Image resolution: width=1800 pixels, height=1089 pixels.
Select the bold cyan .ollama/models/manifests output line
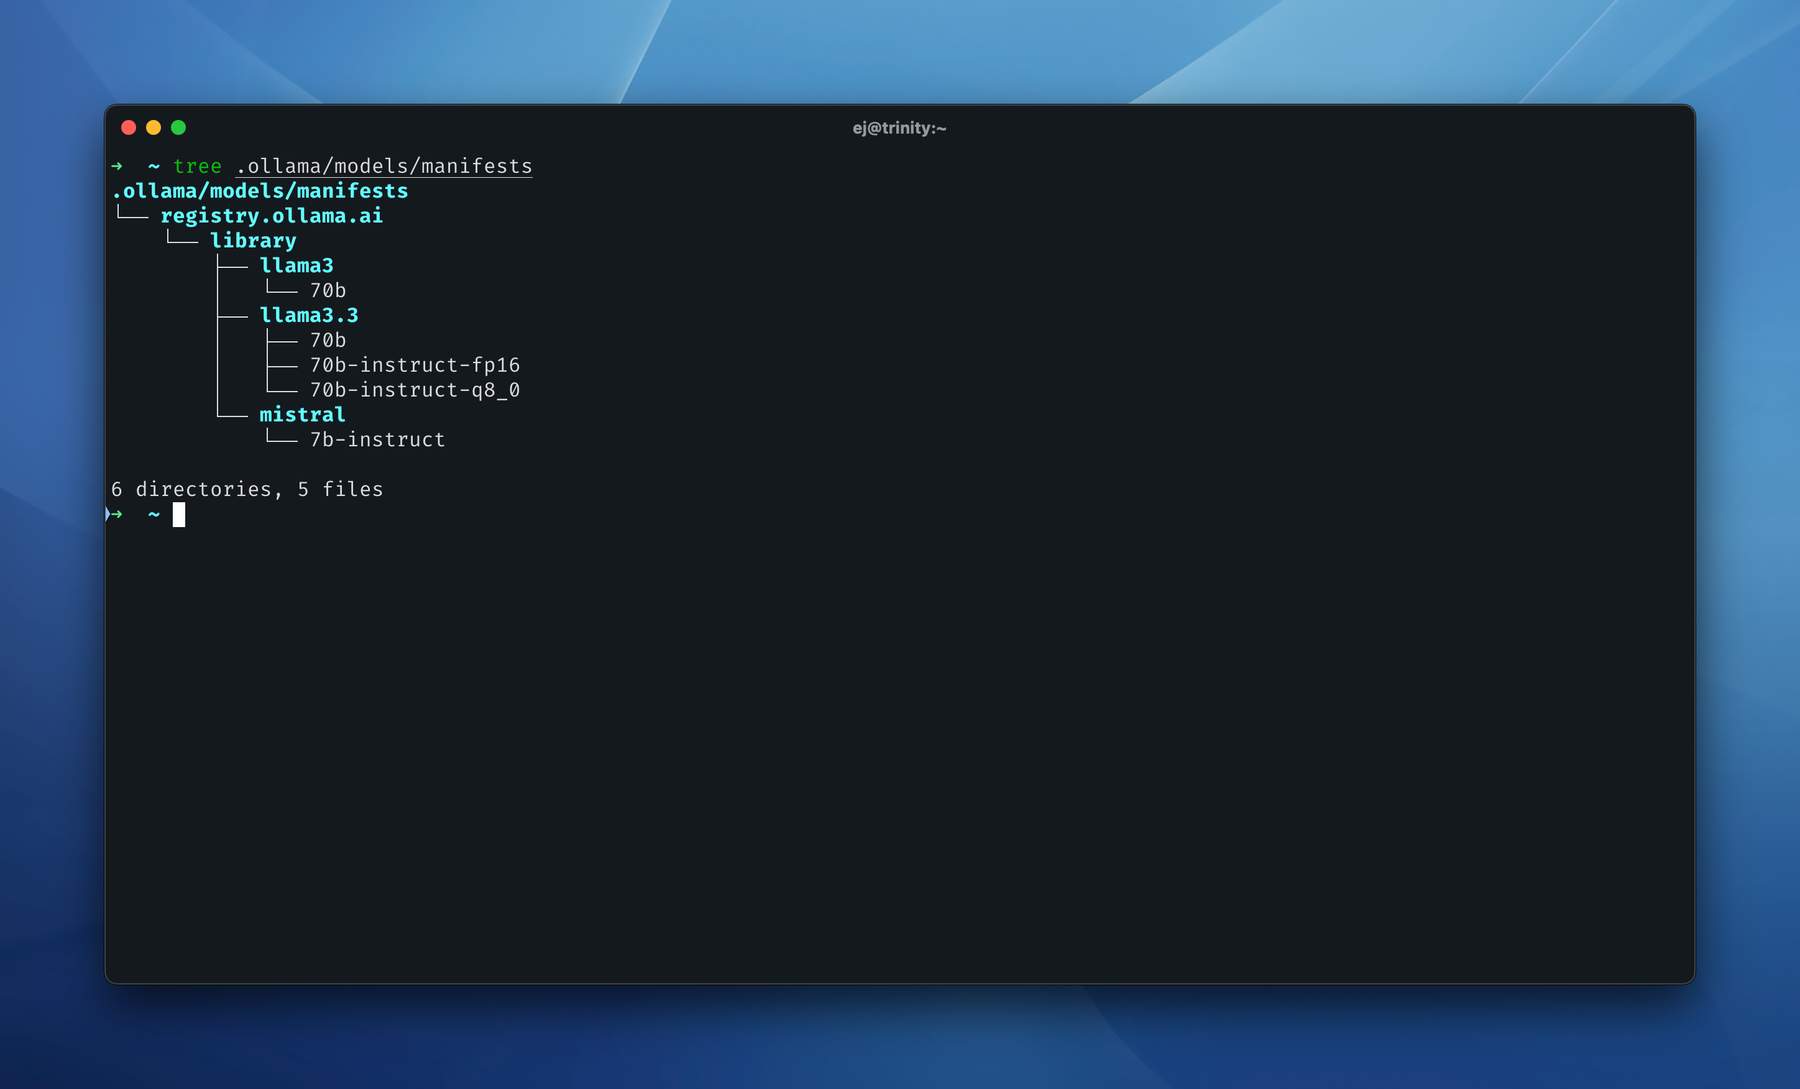[x=260, y=191]
